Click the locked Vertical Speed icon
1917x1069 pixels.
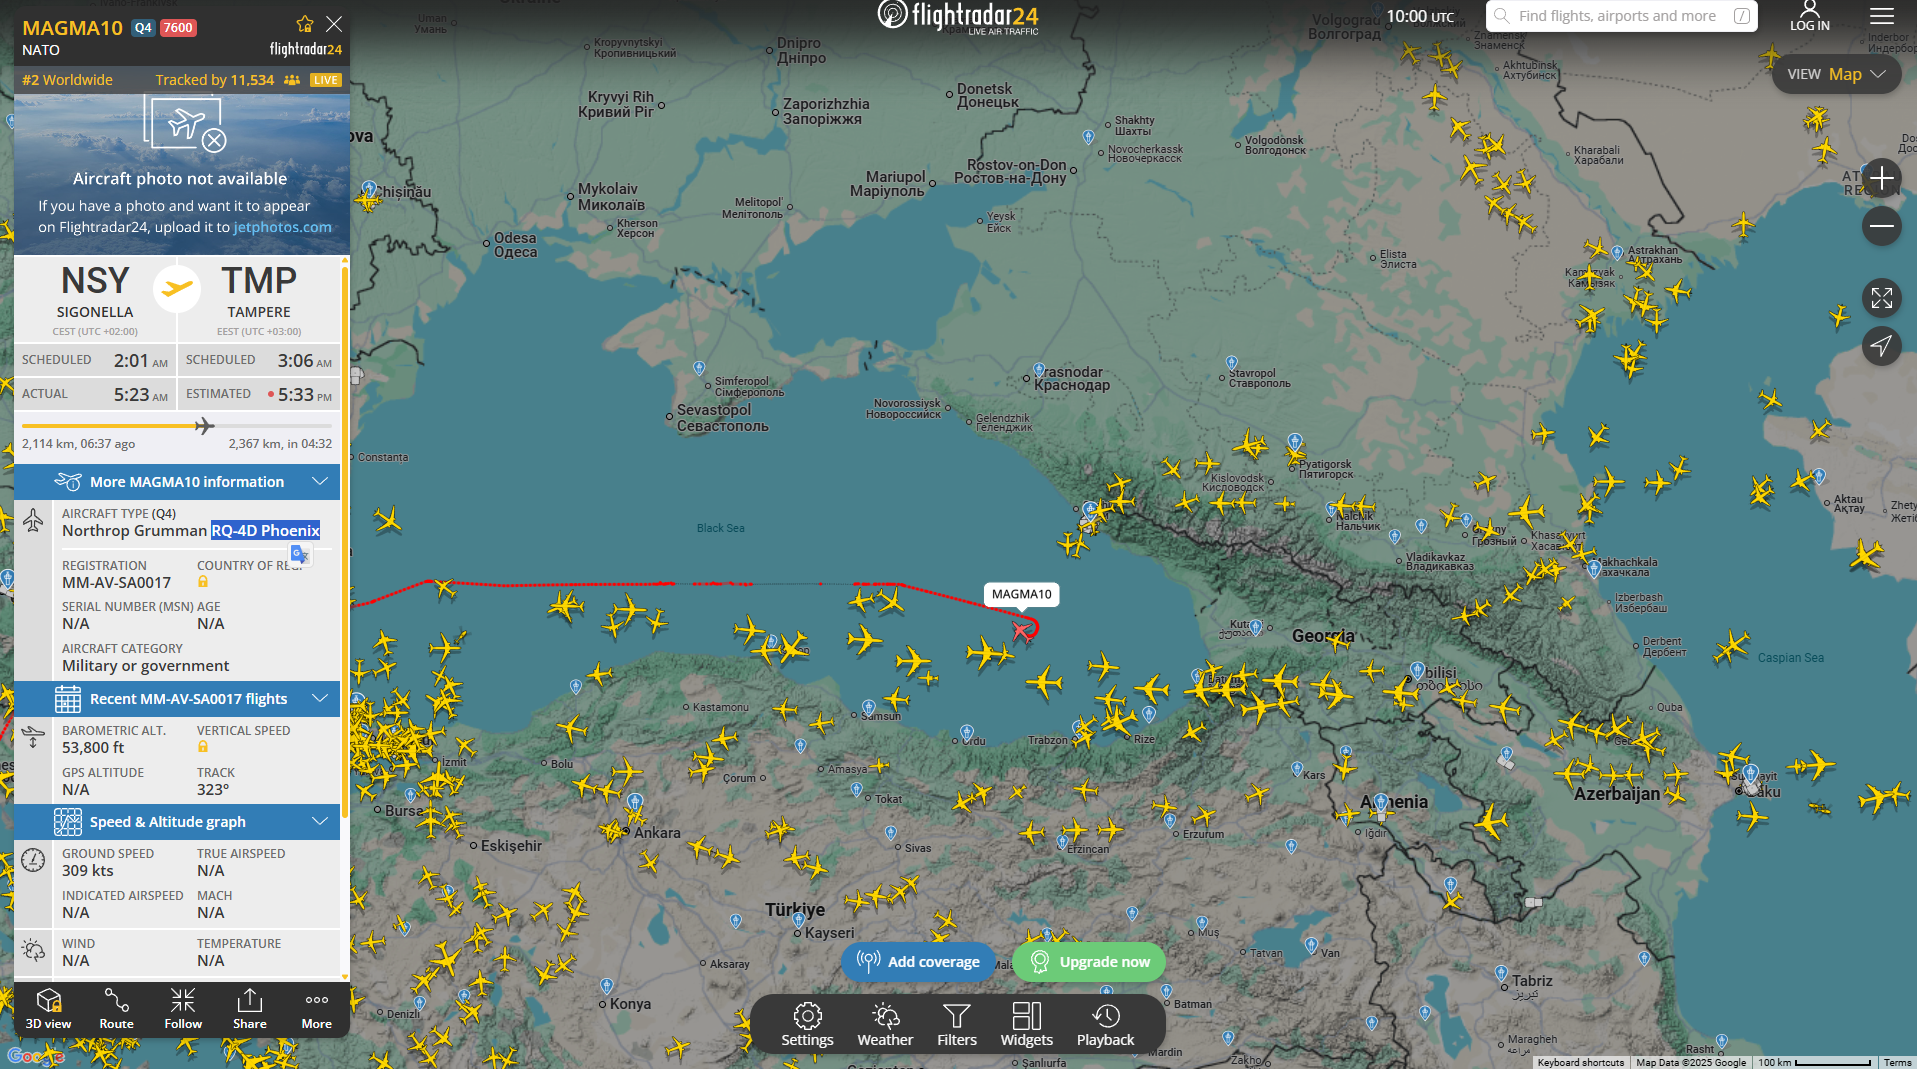pyautogui.click(x=203, y=747)
